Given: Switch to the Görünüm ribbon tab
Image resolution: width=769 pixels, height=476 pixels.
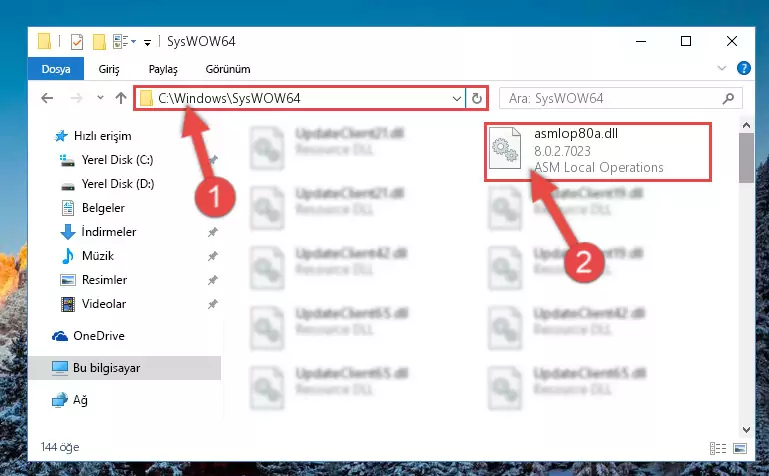Looking at the screenshot, I should pyautogui.click(x=228, y=69).
